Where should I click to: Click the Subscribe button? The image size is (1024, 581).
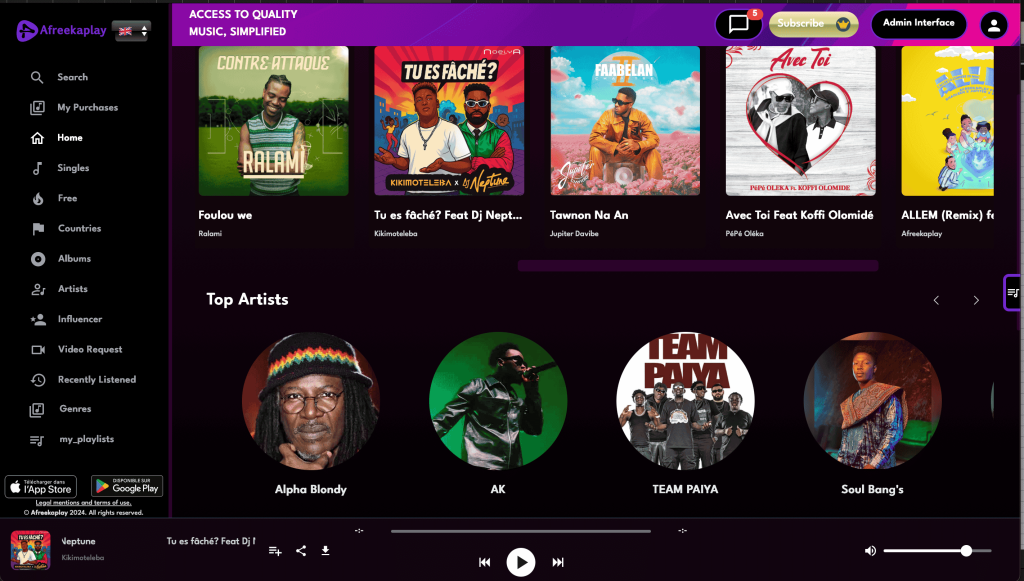pyautogui.click(x=813, y=24)
